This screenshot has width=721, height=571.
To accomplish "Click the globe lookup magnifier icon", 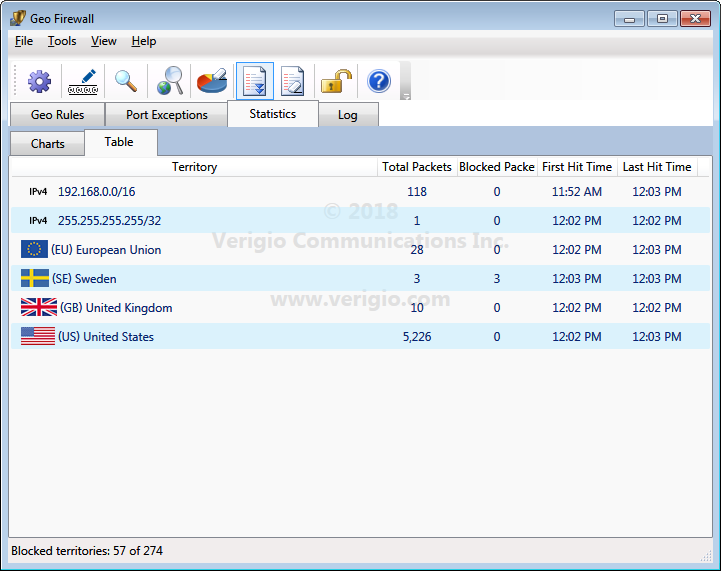I will pos(170,81).
